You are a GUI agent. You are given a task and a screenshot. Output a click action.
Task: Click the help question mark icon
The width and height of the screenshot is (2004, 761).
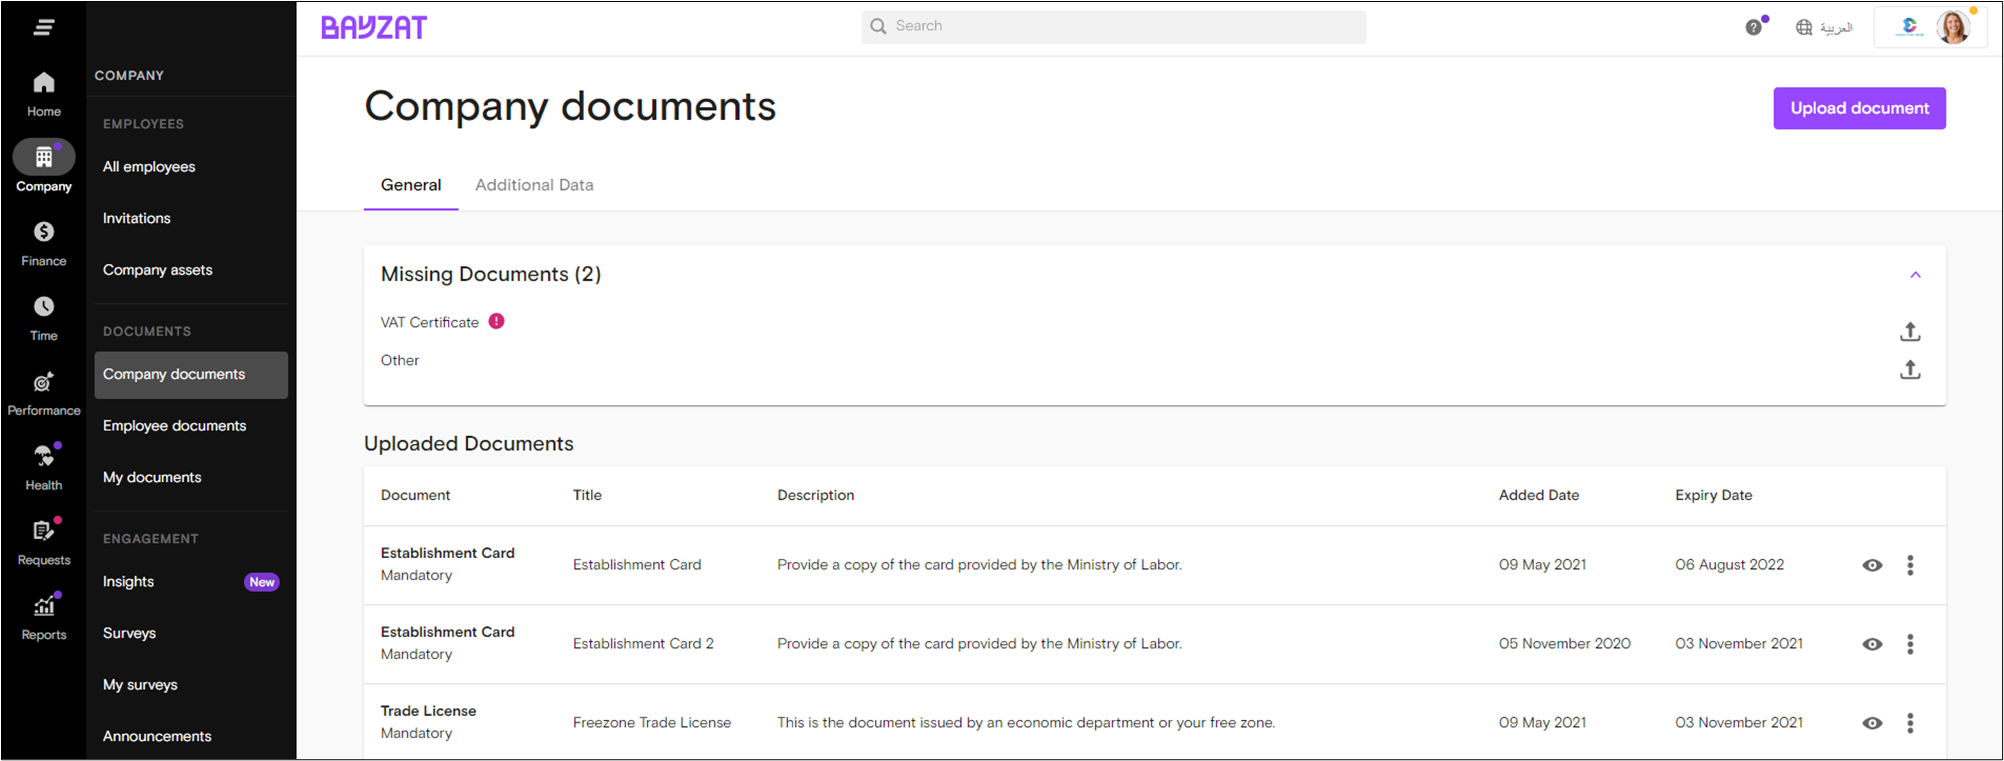(1753, 28)
